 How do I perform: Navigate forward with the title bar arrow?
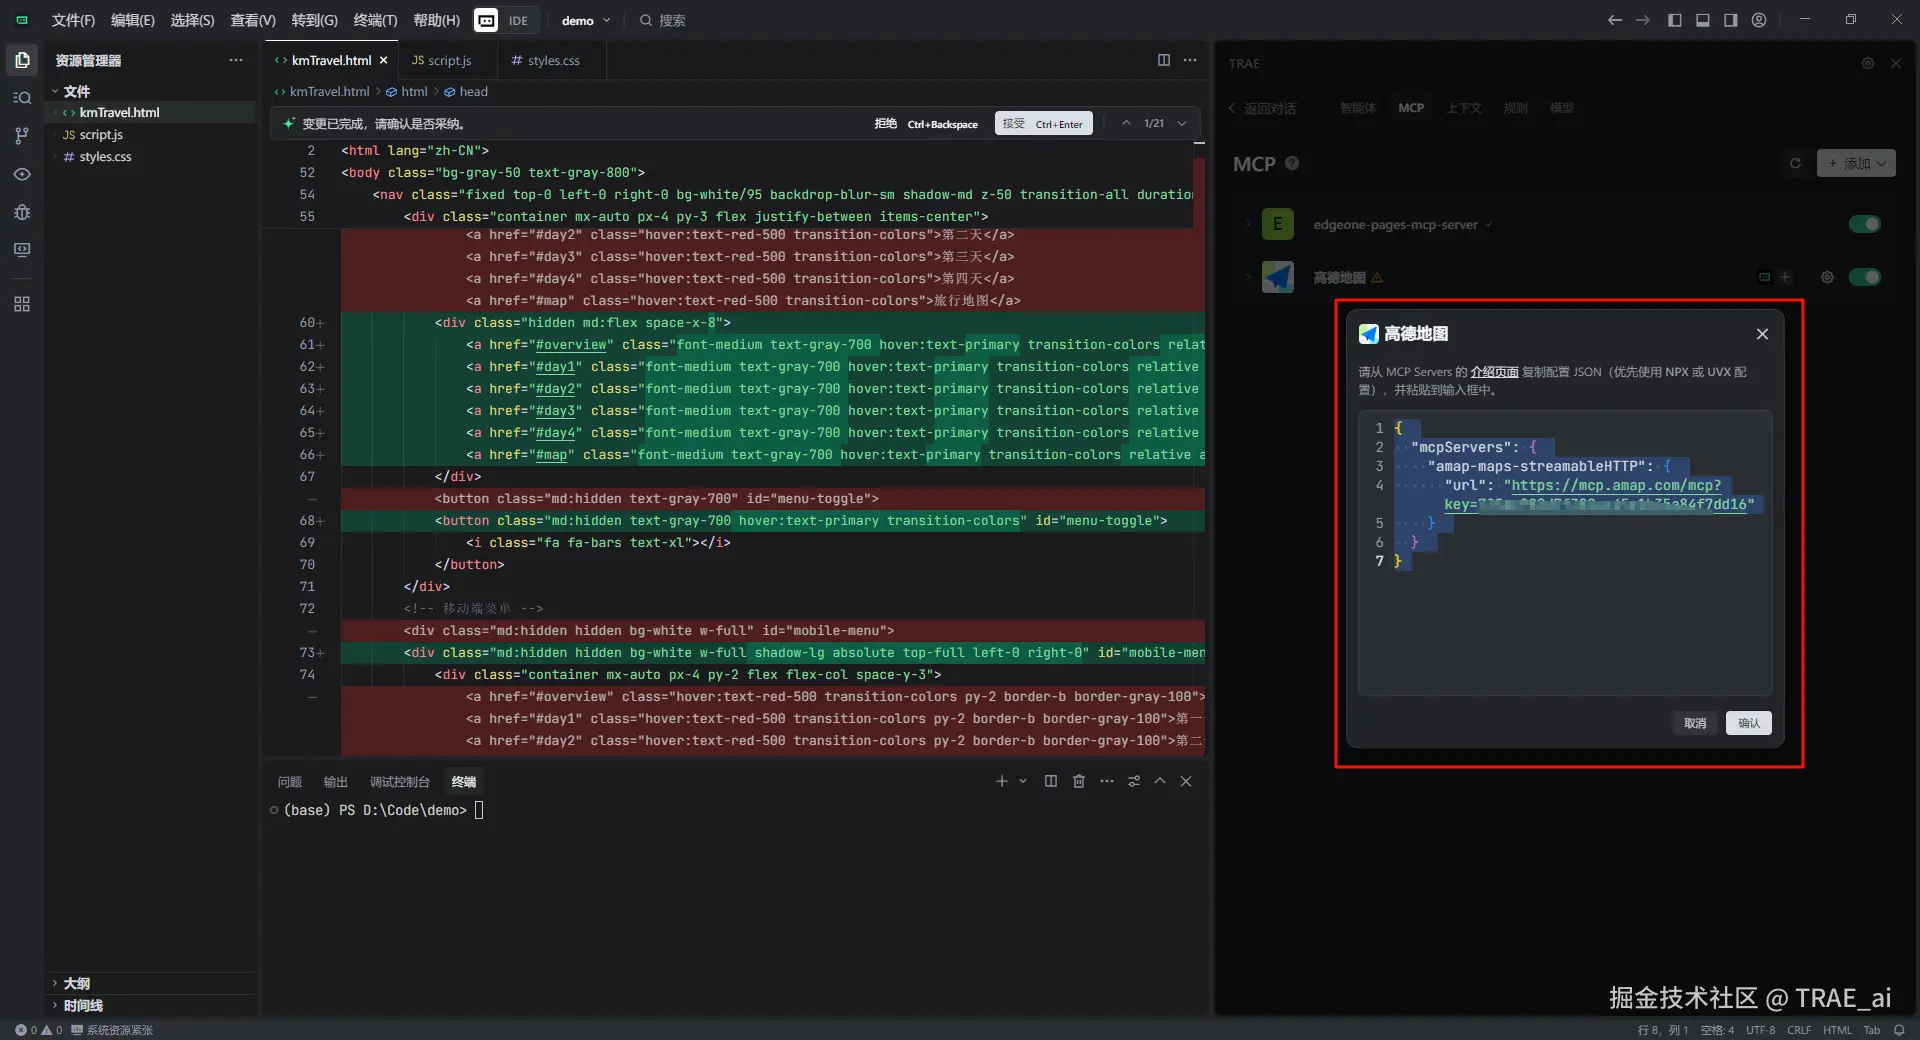[1643, 20]
